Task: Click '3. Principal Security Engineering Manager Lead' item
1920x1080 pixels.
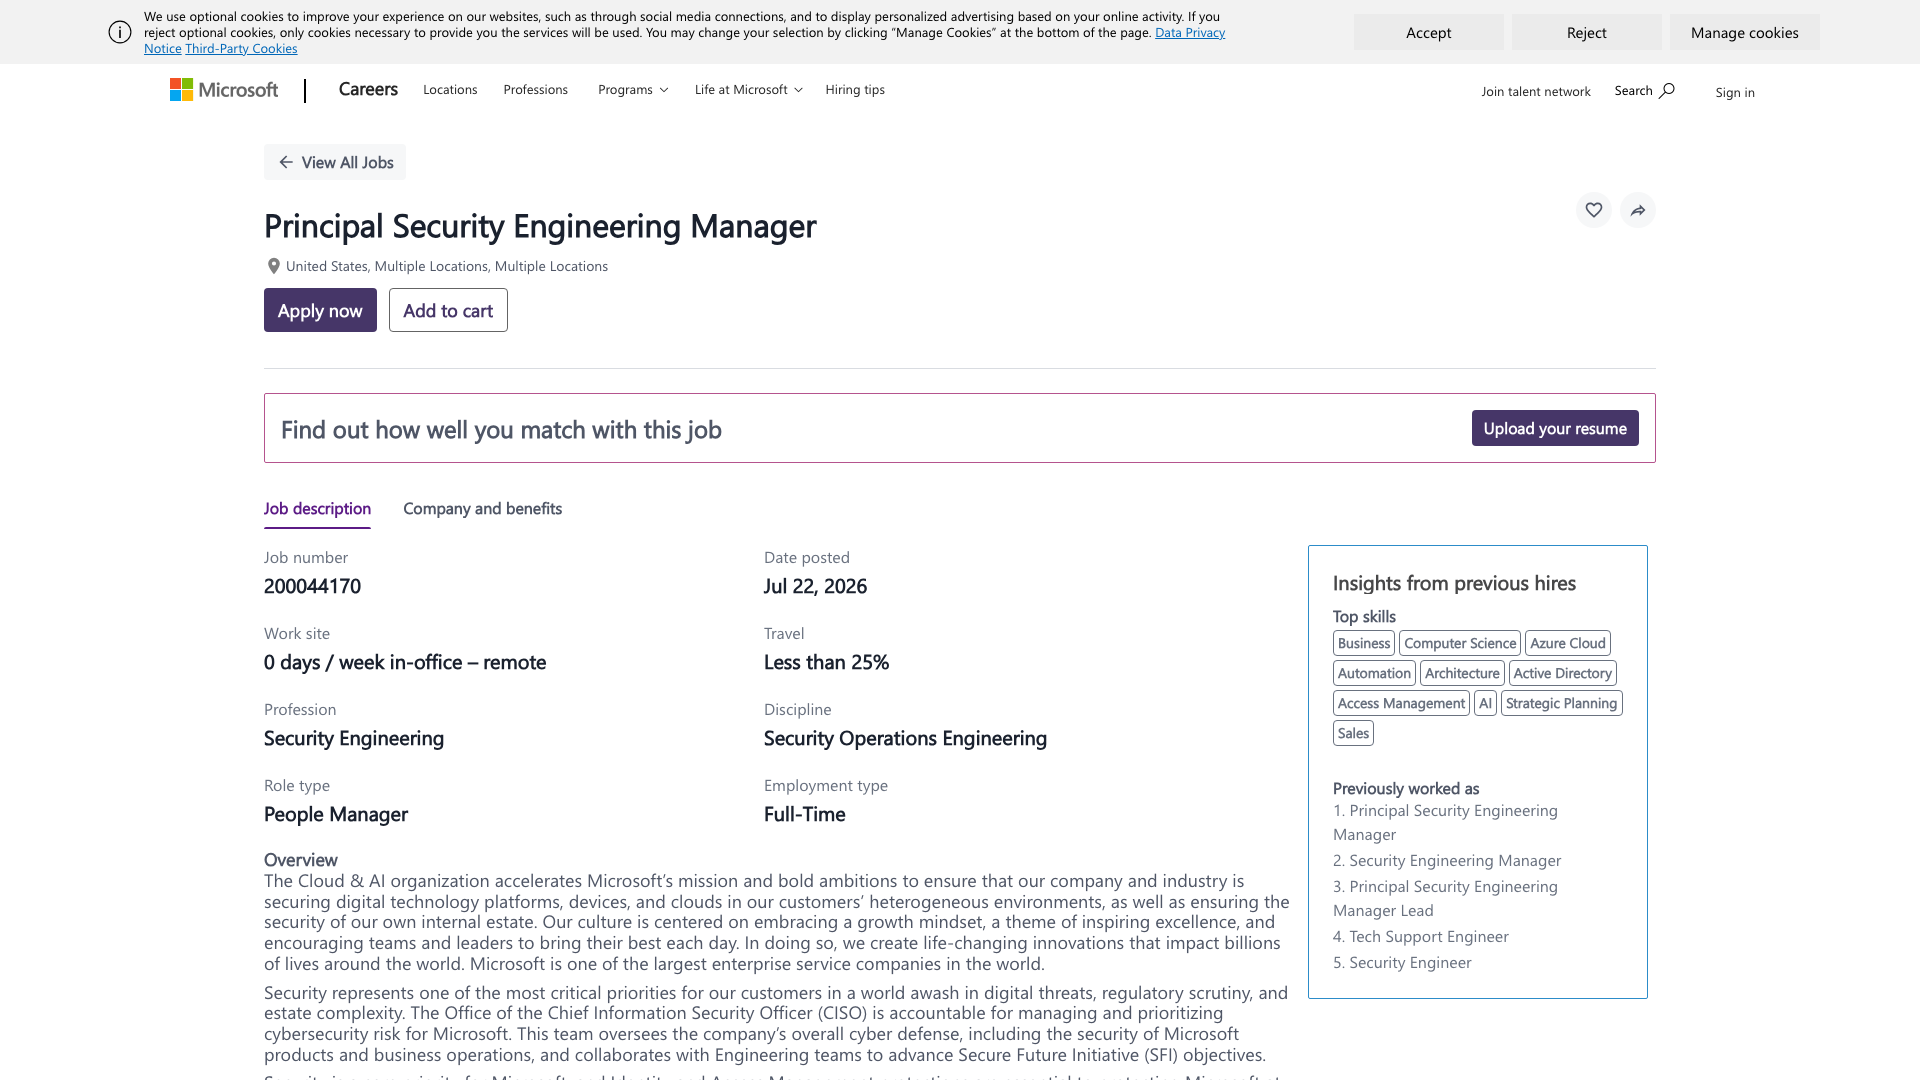Action: click(x=1445, y=898)
